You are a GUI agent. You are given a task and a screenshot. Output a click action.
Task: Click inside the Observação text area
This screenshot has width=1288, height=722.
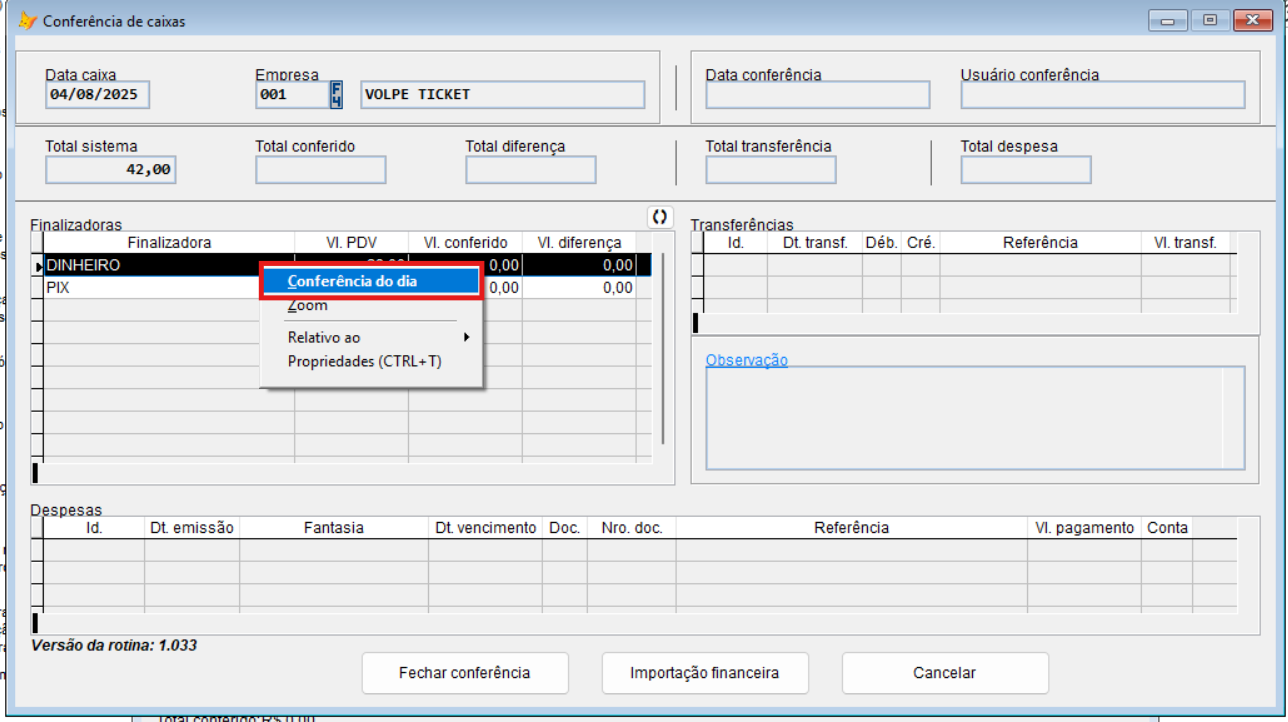point(965,417)
